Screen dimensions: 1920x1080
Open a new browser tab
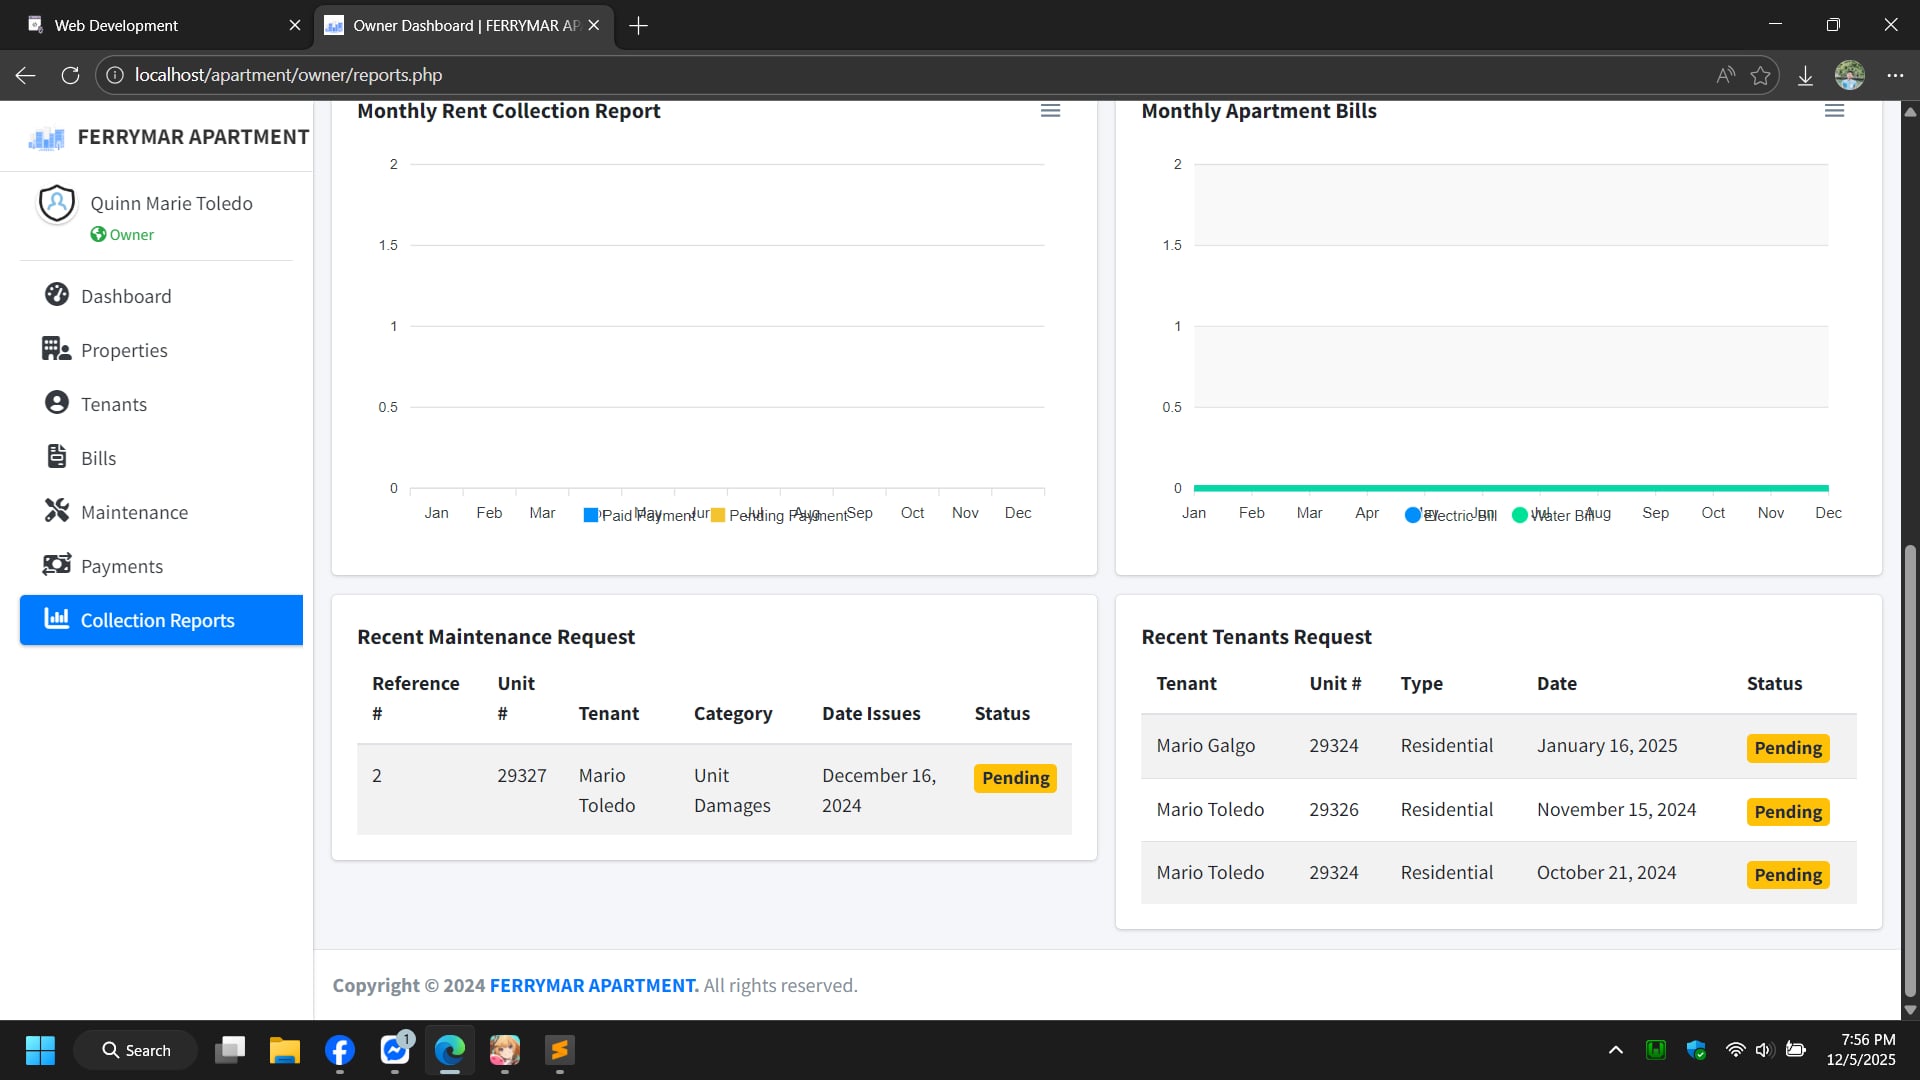[639, 25]
